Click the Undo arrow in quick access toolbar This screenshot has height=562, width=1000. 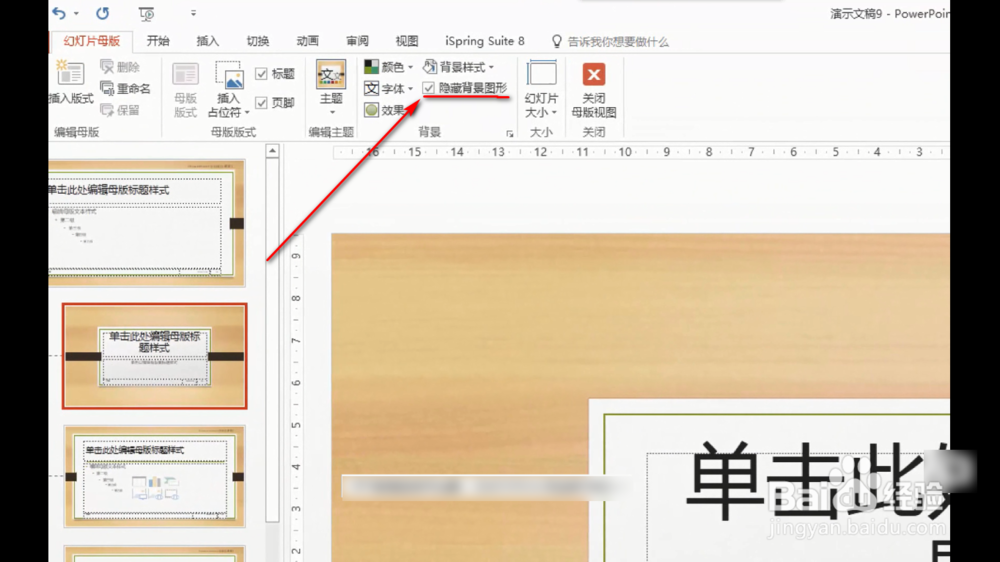pos(59,13)
